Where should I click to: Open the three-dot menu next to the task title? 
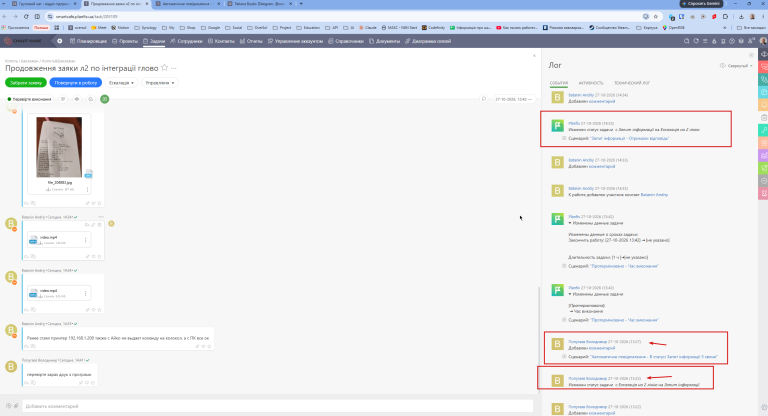pyautogui.click(x=173, y=68)
